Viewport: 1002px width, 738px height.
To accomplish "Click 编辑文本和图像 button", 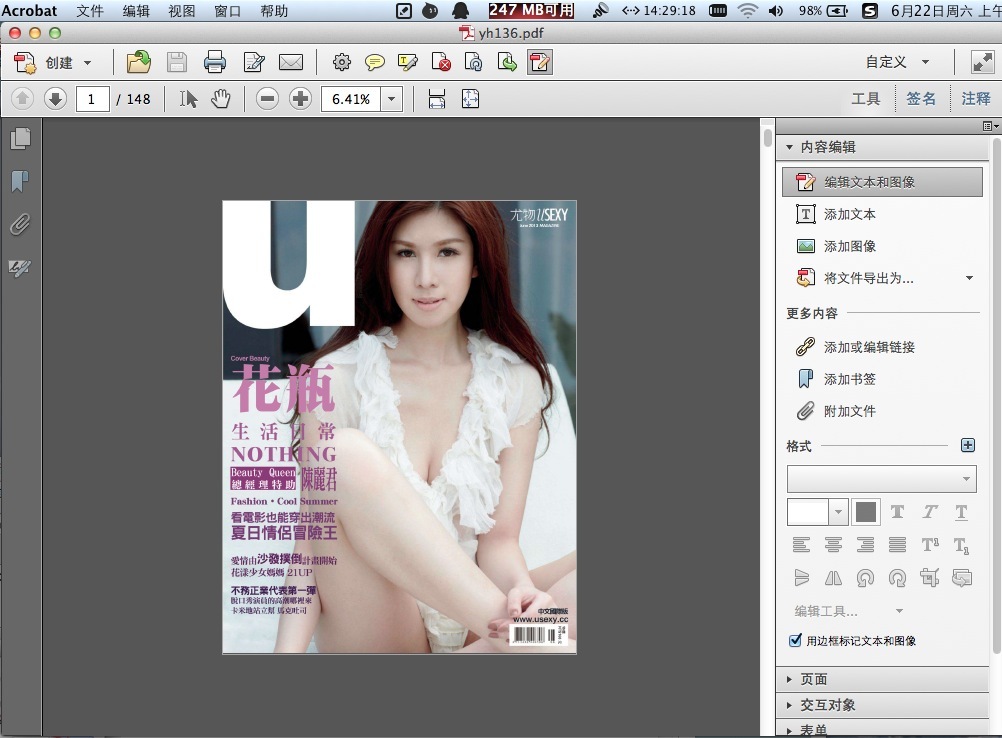I will pyautogui.click(x=869, y=182).
